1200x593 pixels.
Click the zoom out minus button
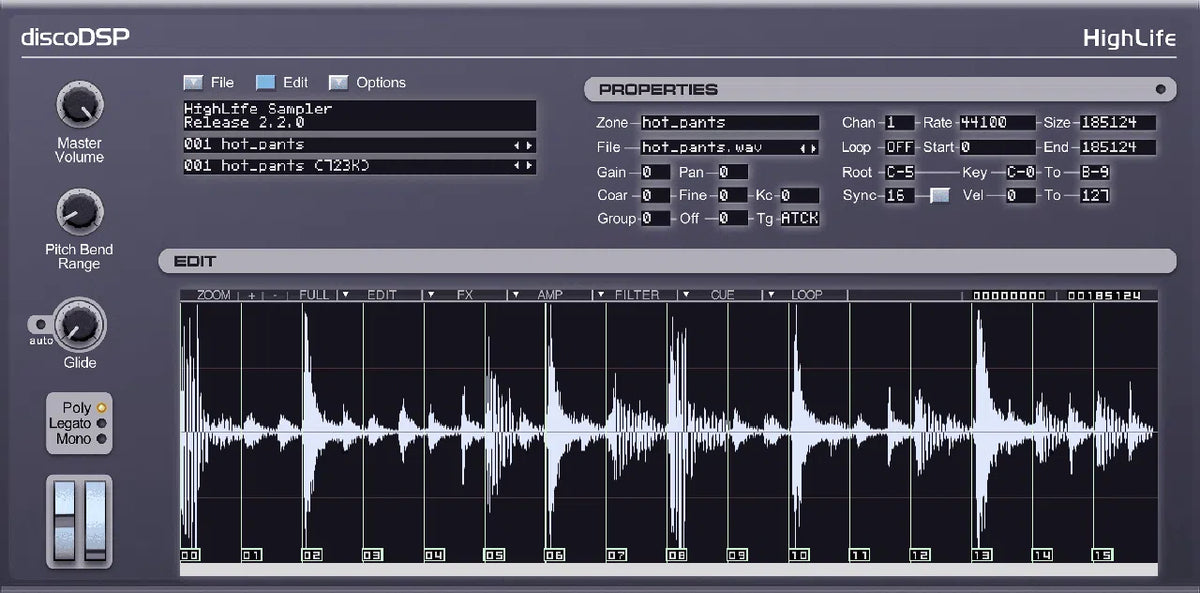coord(275,295)
